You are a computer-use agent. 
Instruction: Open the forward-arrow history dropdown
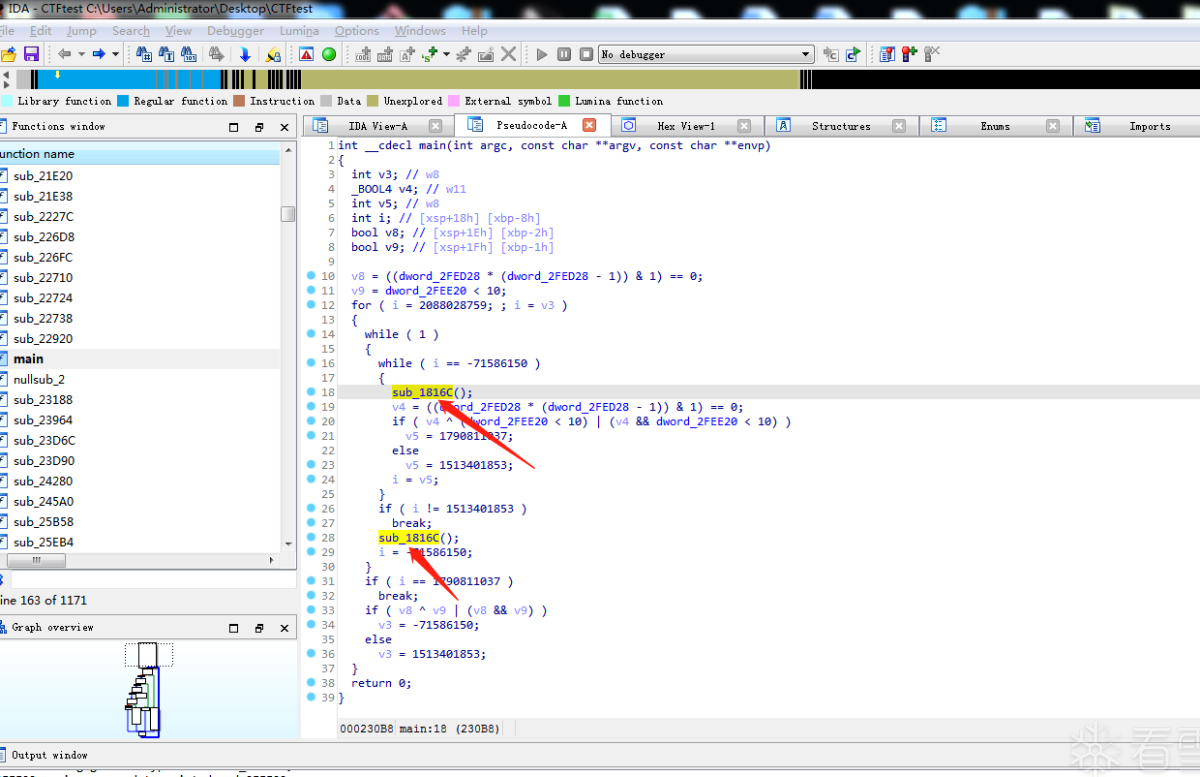[x=115, y=54]
